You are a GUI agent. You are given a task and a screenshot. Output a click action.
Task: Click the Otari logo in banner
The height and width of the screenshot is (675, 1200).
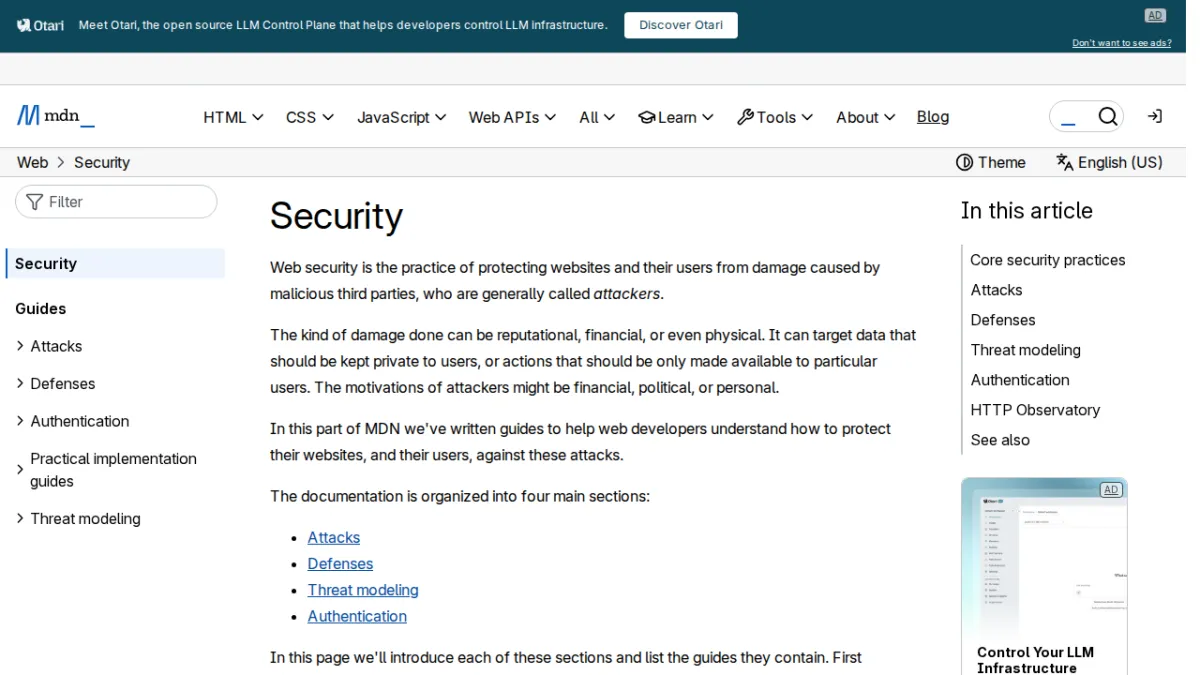tap(40, 25)
